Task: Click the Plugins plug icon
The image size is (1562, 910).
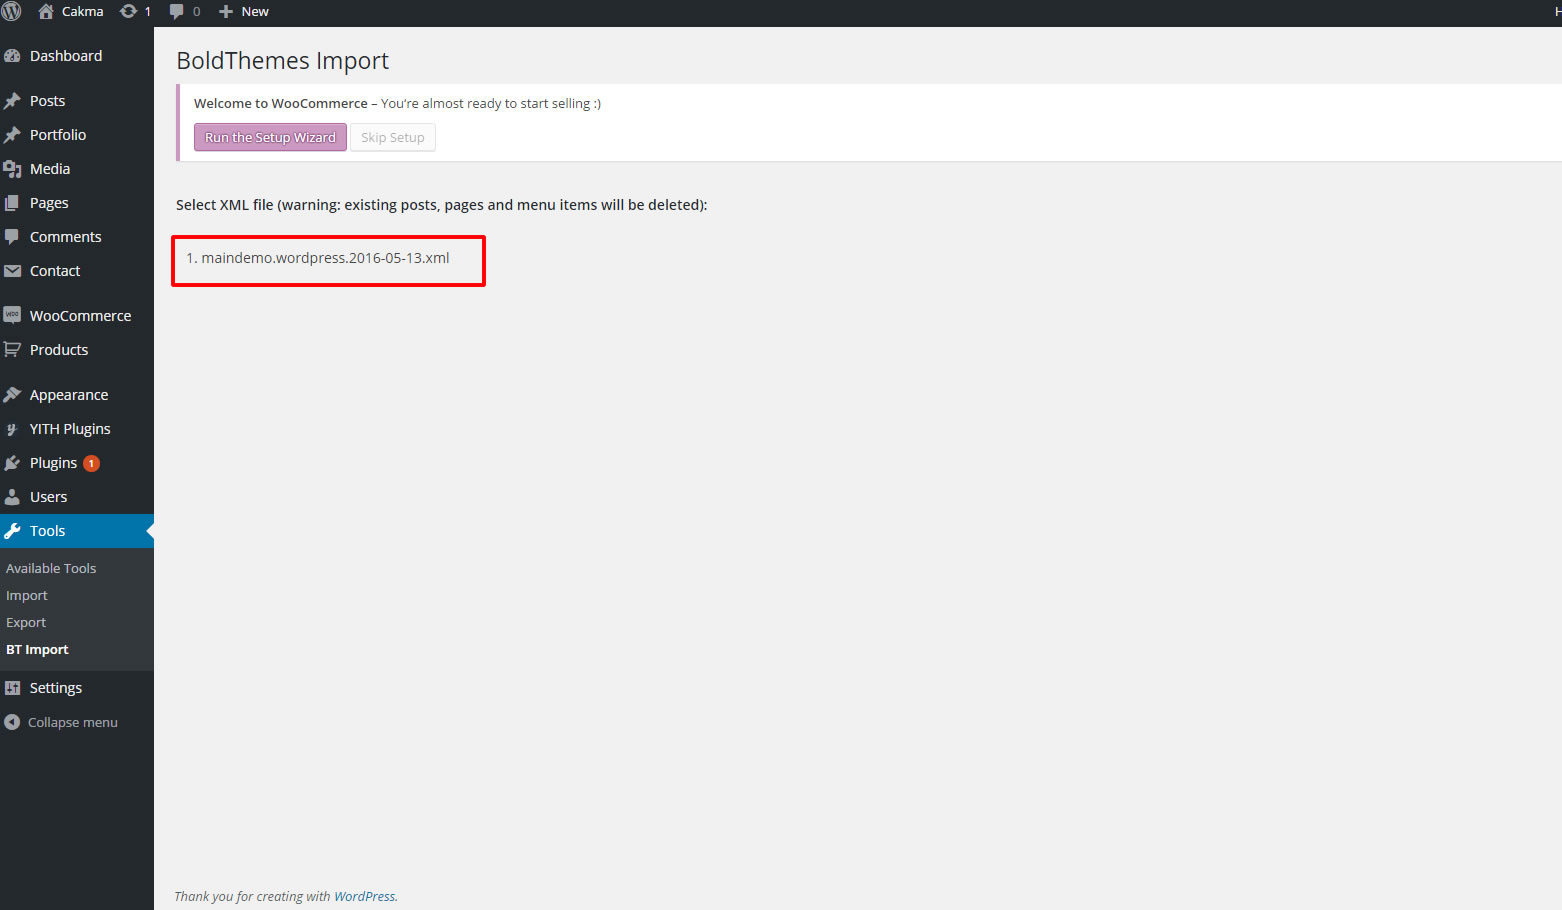Action: (12, 463)
